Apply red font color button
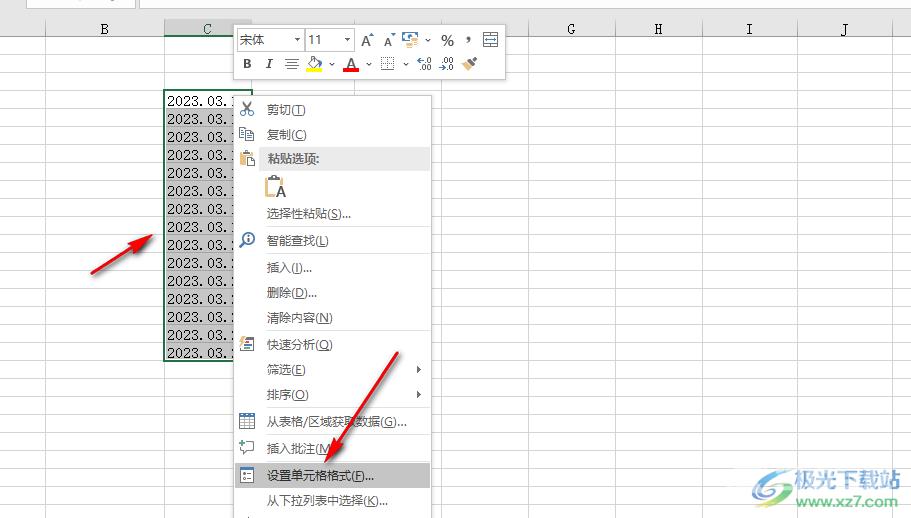Viewport: 911px width, 518px height. 351,64
